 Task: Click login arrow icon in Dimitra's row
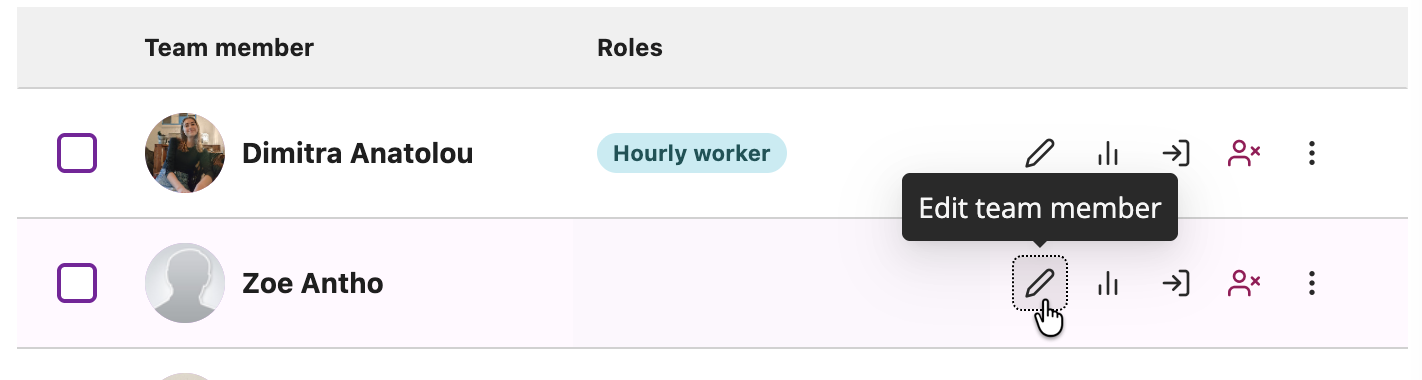coord(1175,153)
